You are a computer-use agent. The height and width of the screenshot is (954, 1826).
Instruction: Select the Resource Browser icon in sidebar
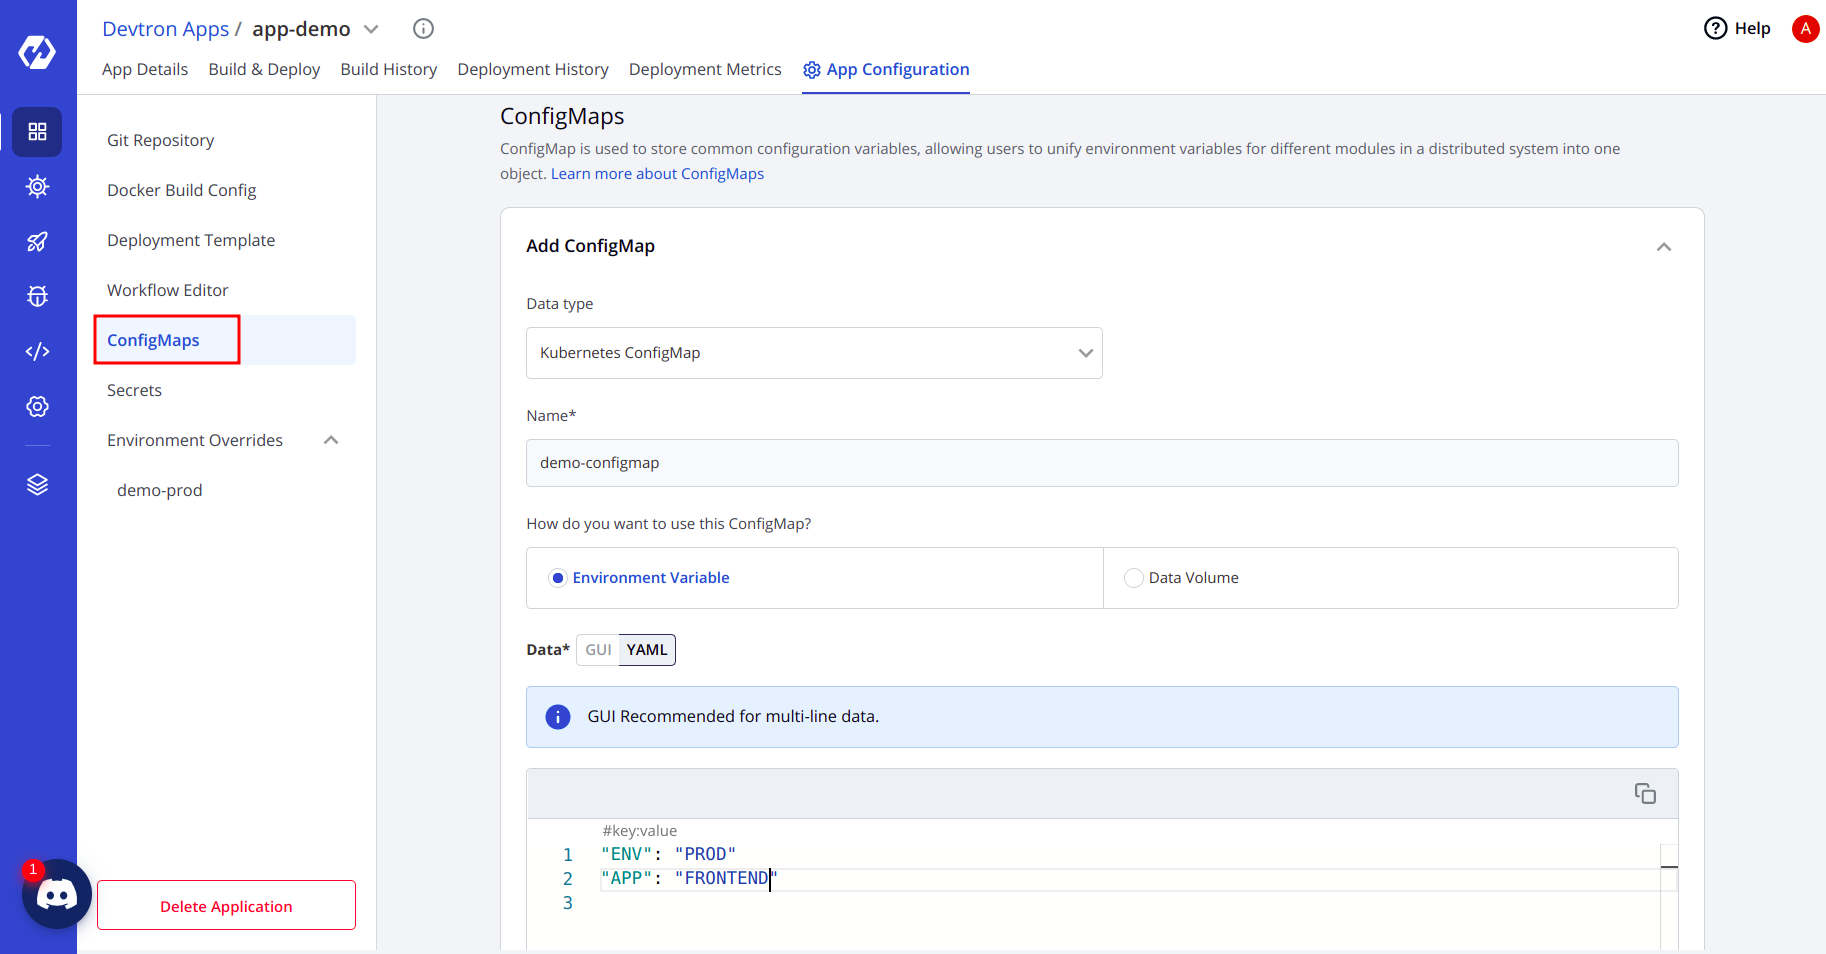click(37, 186)
